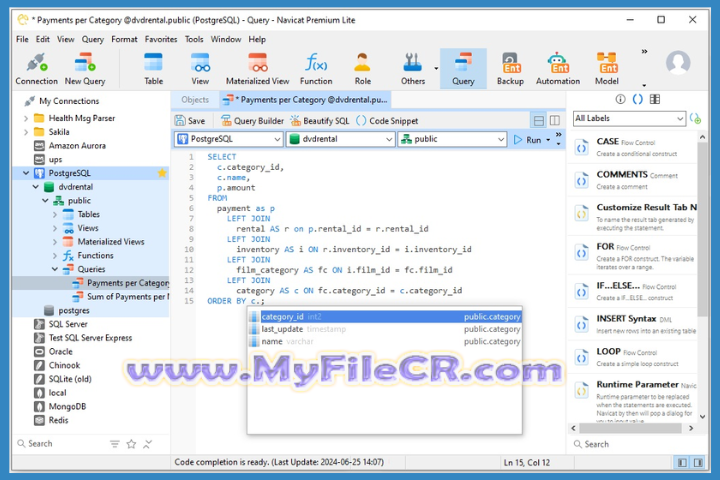Add a new snippet icon
This screenshot has height=480, width=720.
coord(695,119)
